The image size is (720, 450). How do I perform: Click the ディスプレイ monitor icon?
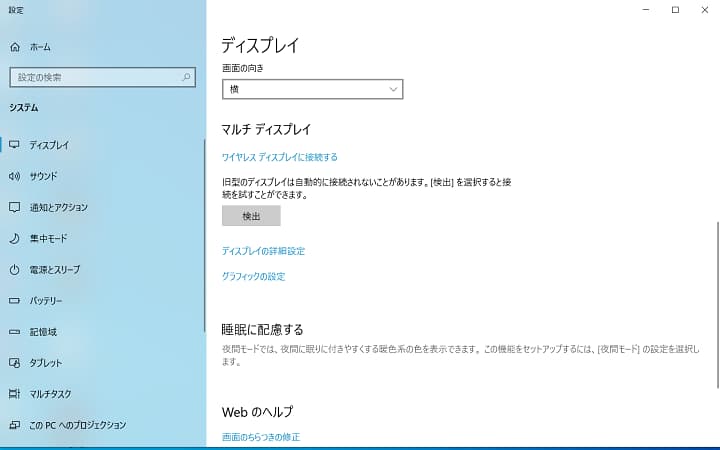[x=14, y=145]
